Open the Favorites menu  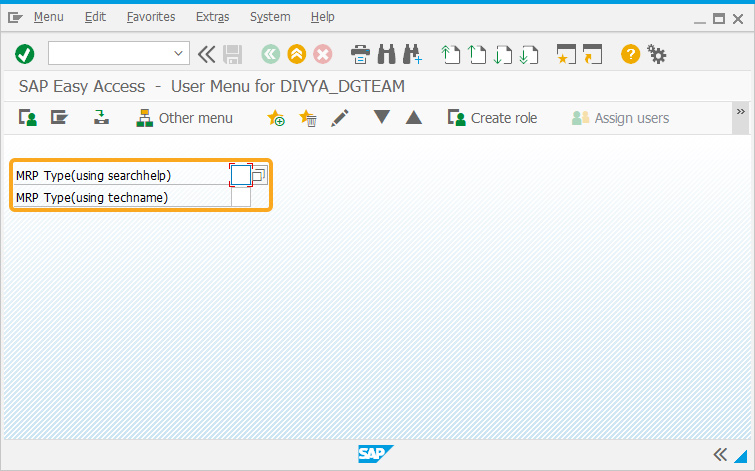coord(151,17)
